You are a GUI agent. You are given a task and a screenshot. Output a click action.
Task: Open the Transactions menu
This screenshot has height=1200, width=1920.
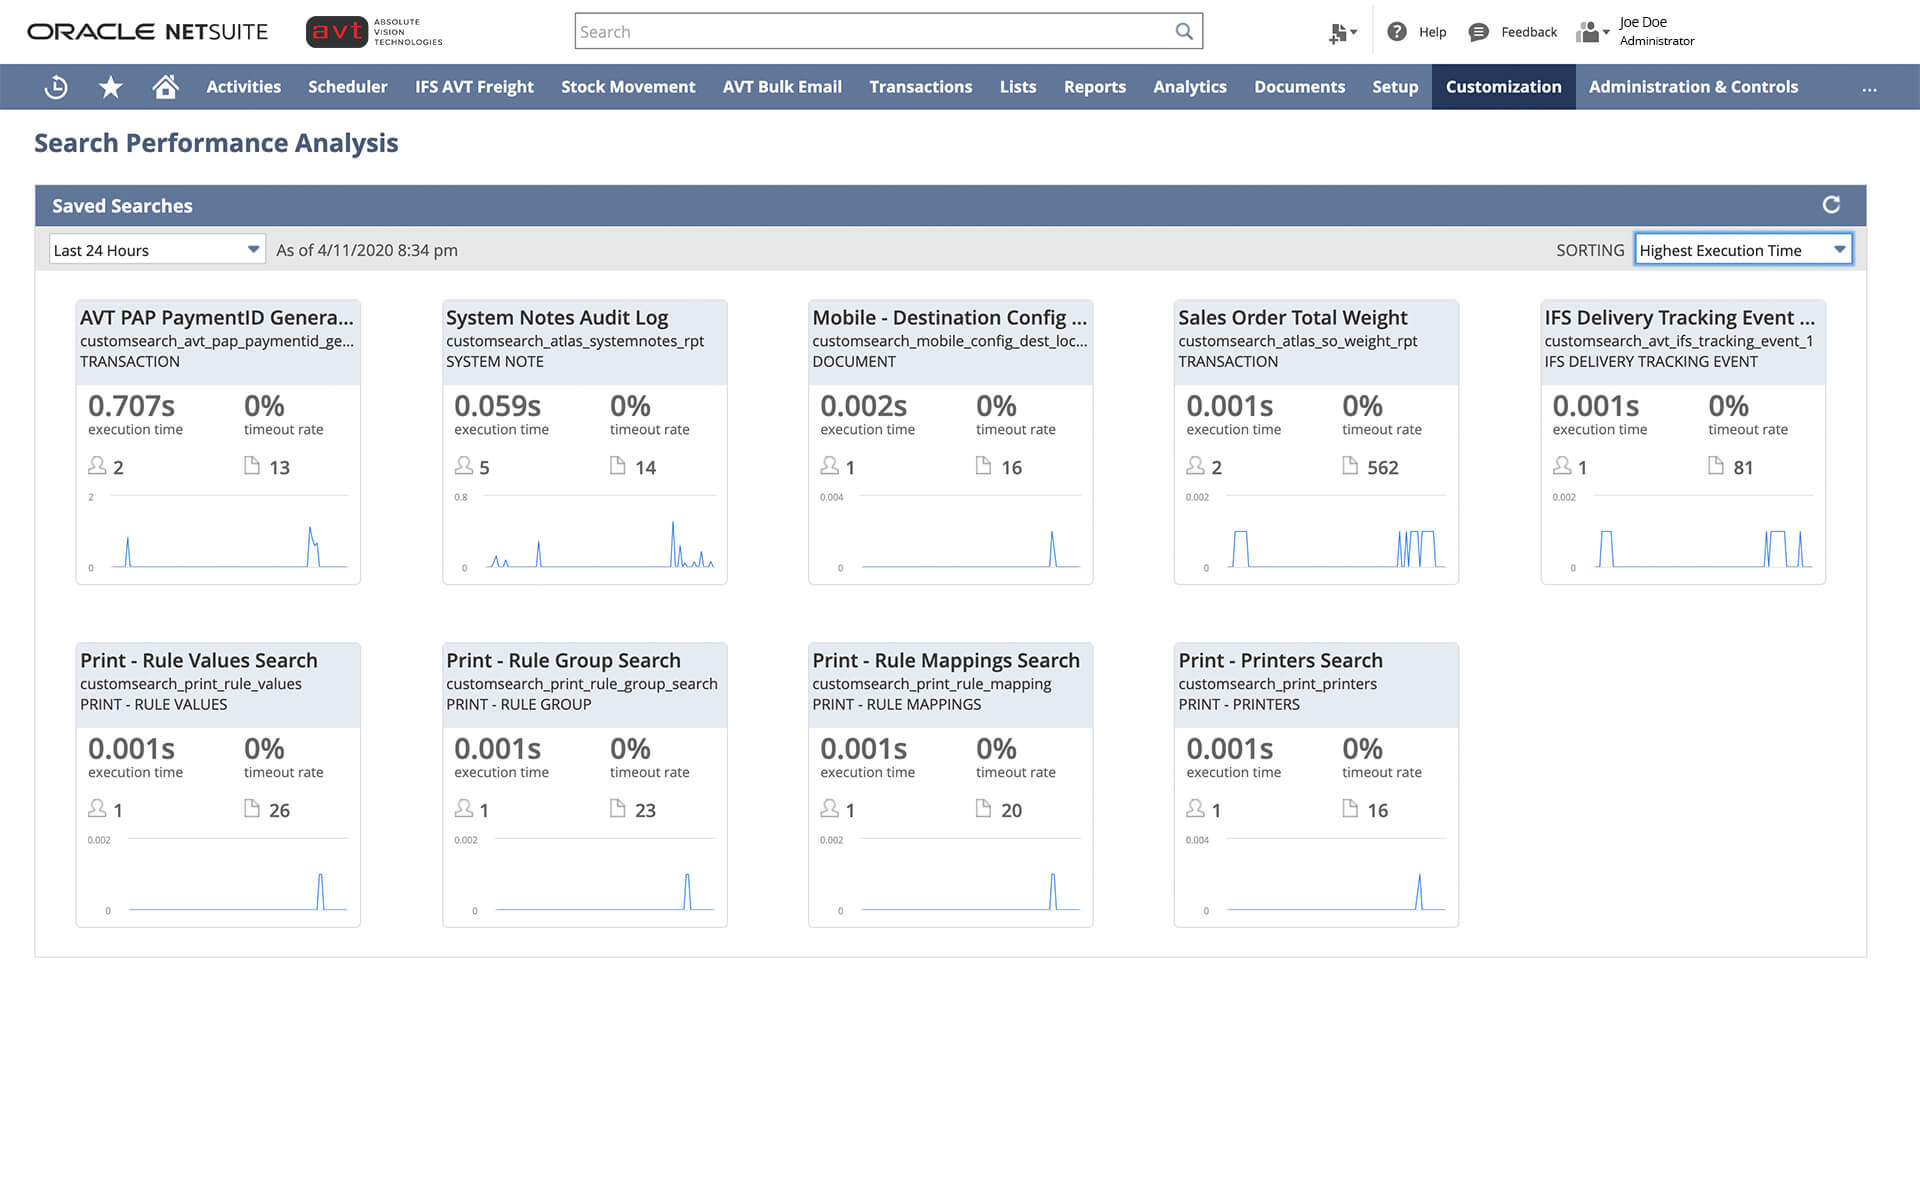[x=920, y=87]
